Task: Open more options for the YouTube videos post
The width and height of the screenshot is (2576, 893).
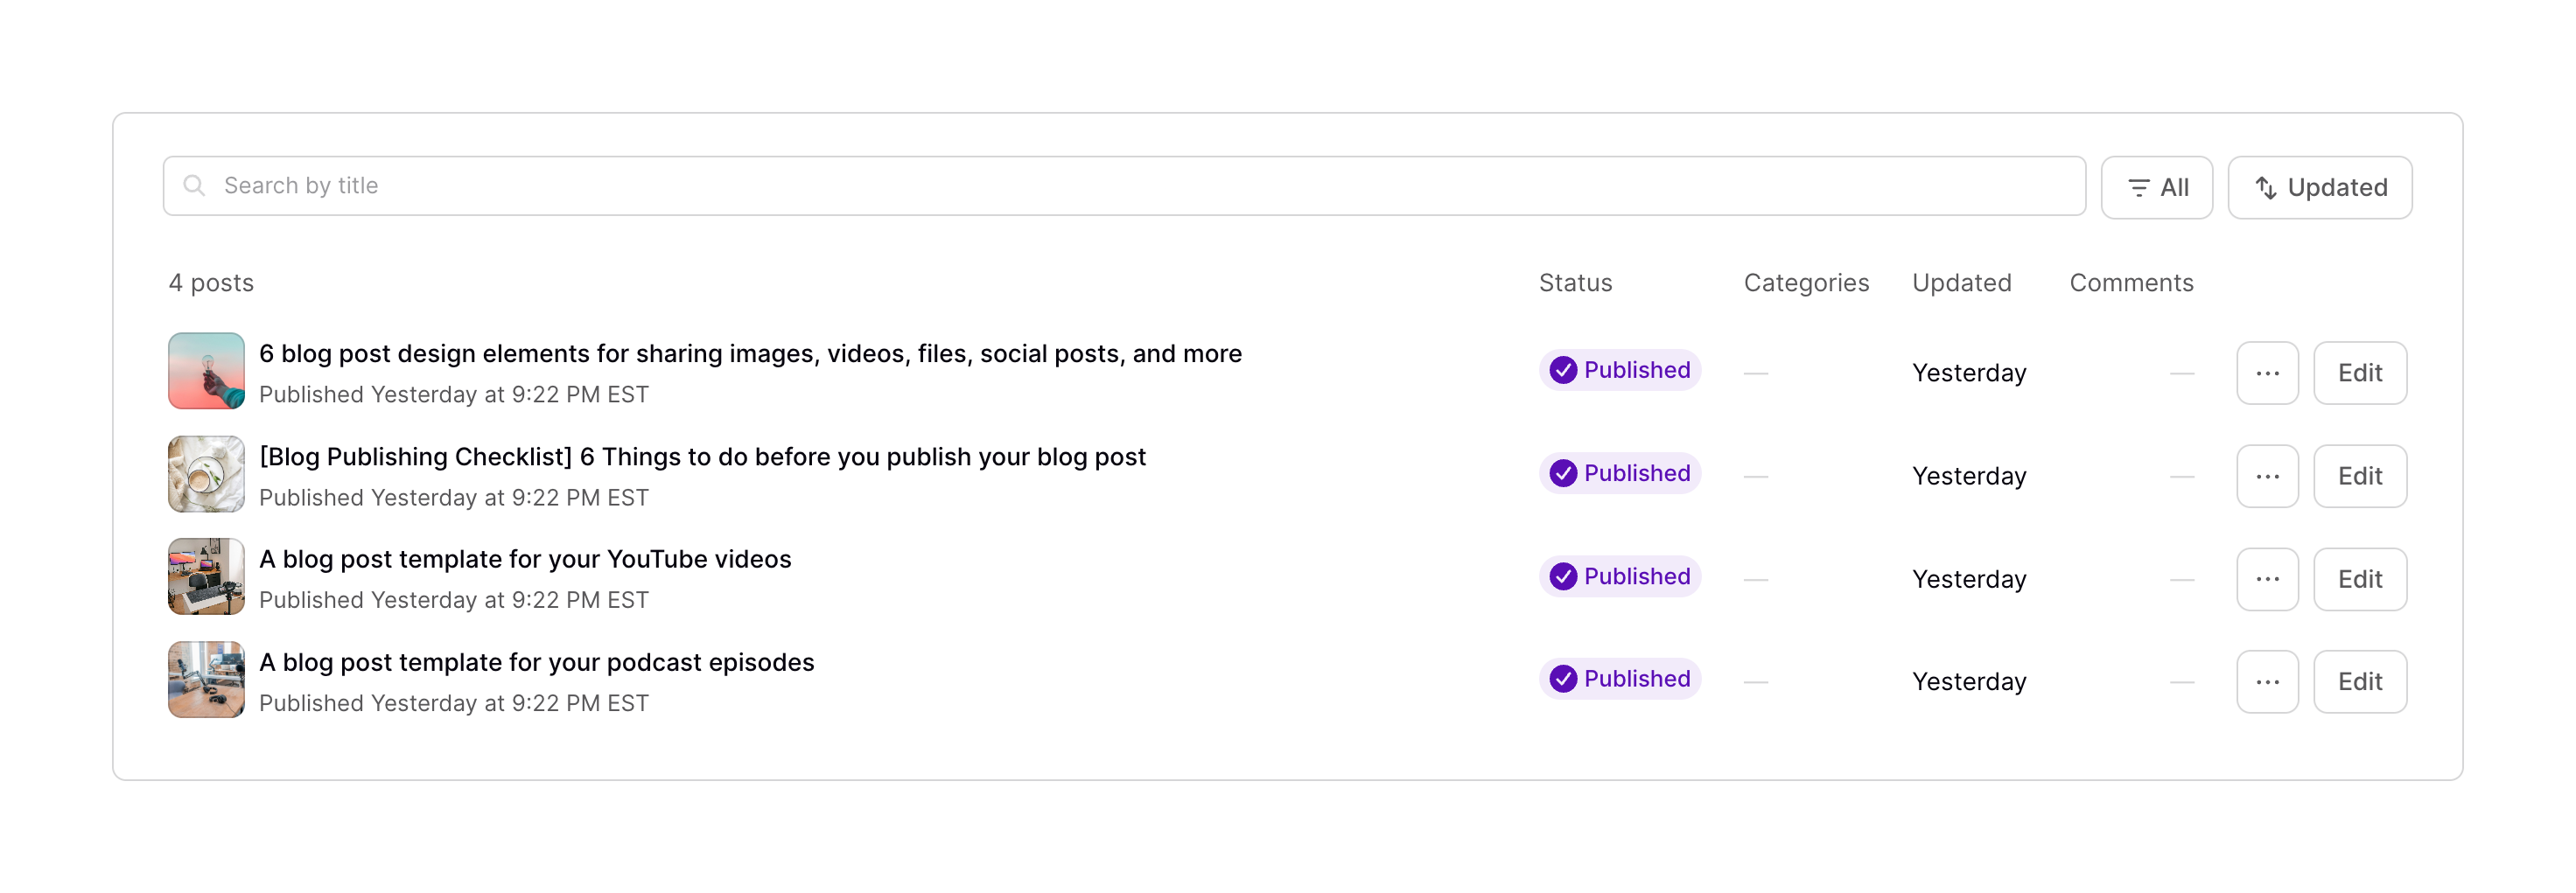Action: 2266,579
